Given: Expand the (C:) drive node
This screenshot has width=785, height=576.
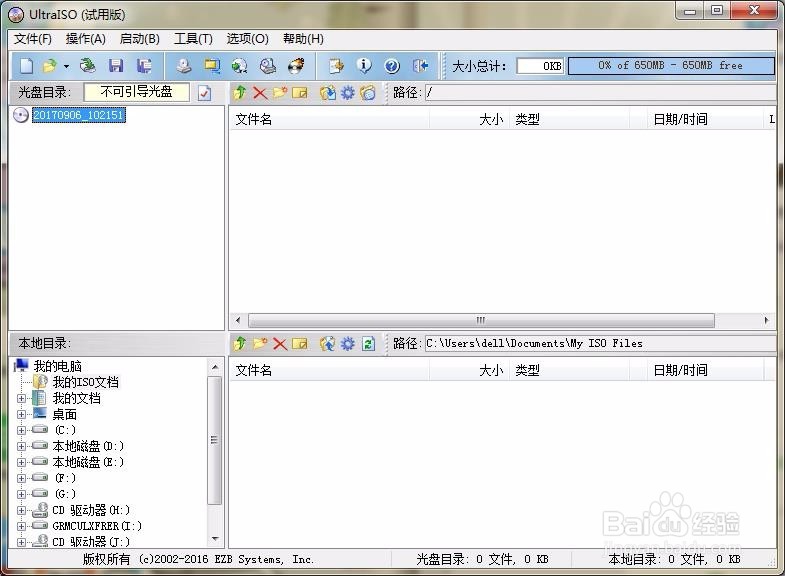Looking at the screenshot, I should (22, 430).
